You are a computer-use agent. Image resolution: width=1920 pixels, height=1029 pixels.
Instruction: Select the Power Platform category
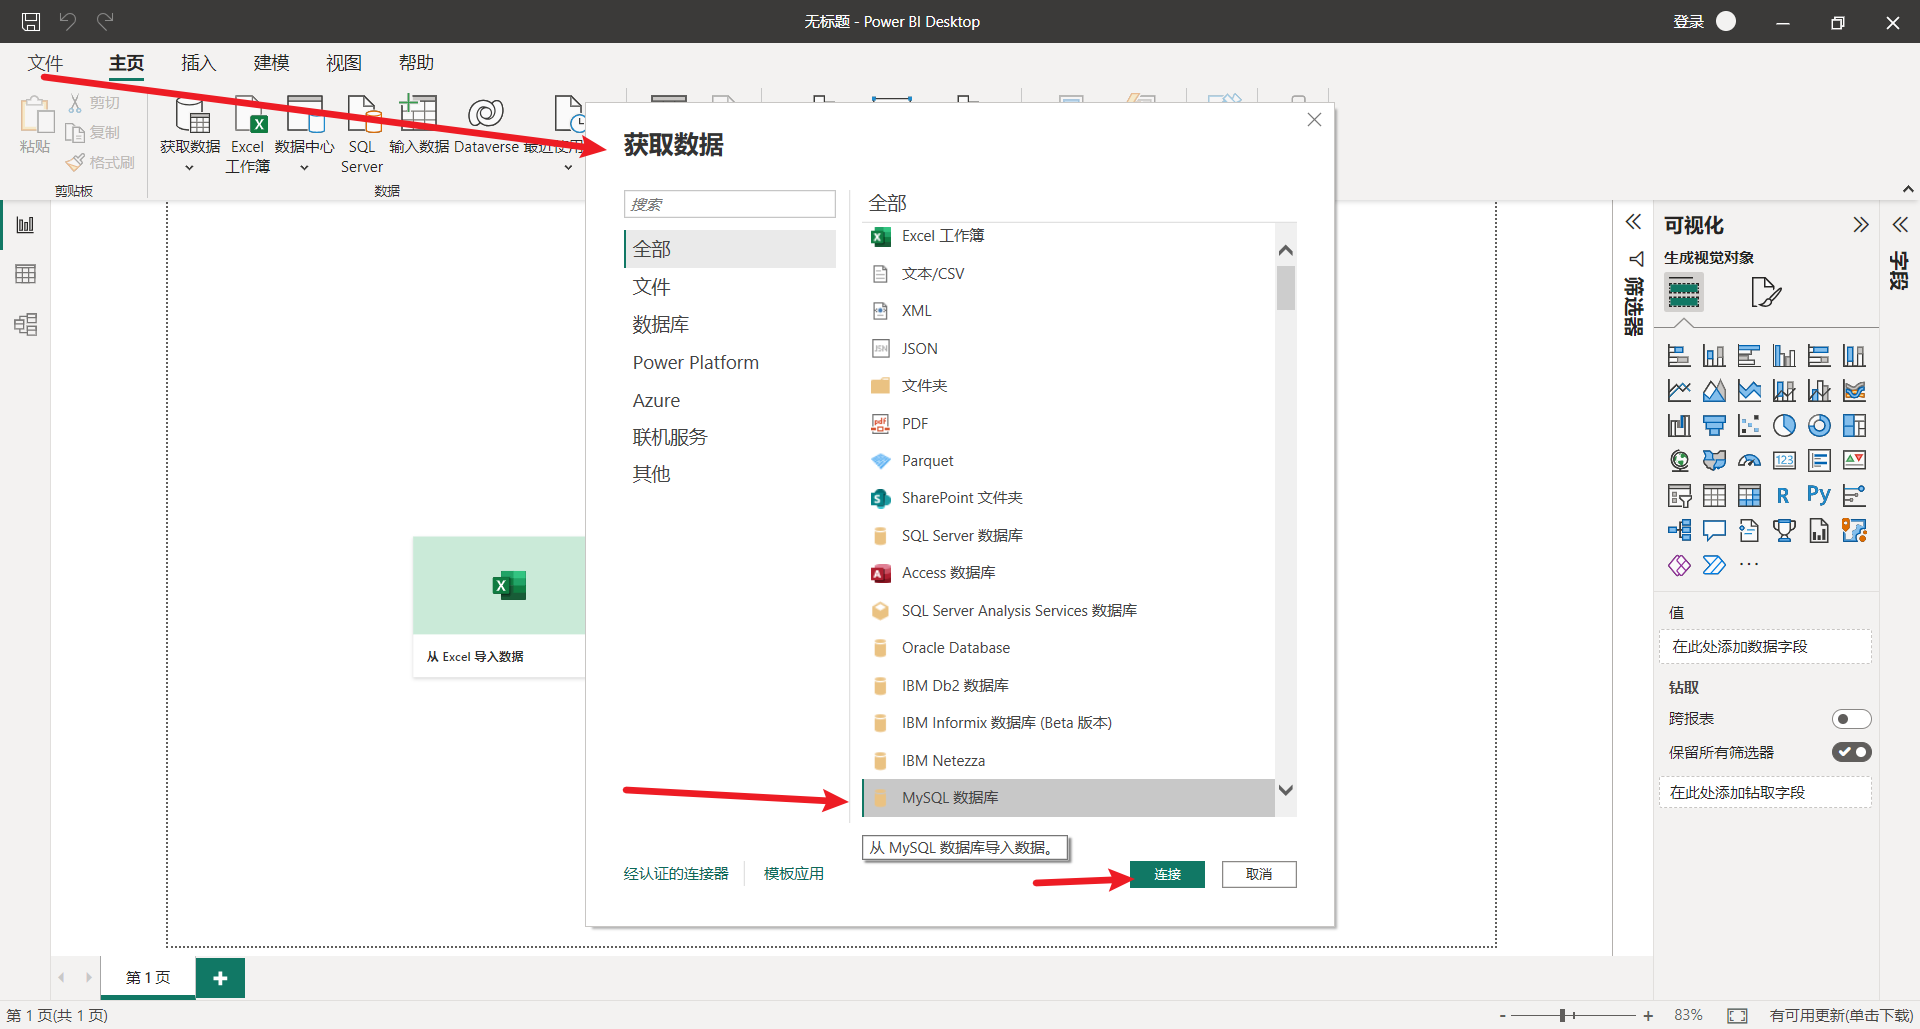(730, 362)
